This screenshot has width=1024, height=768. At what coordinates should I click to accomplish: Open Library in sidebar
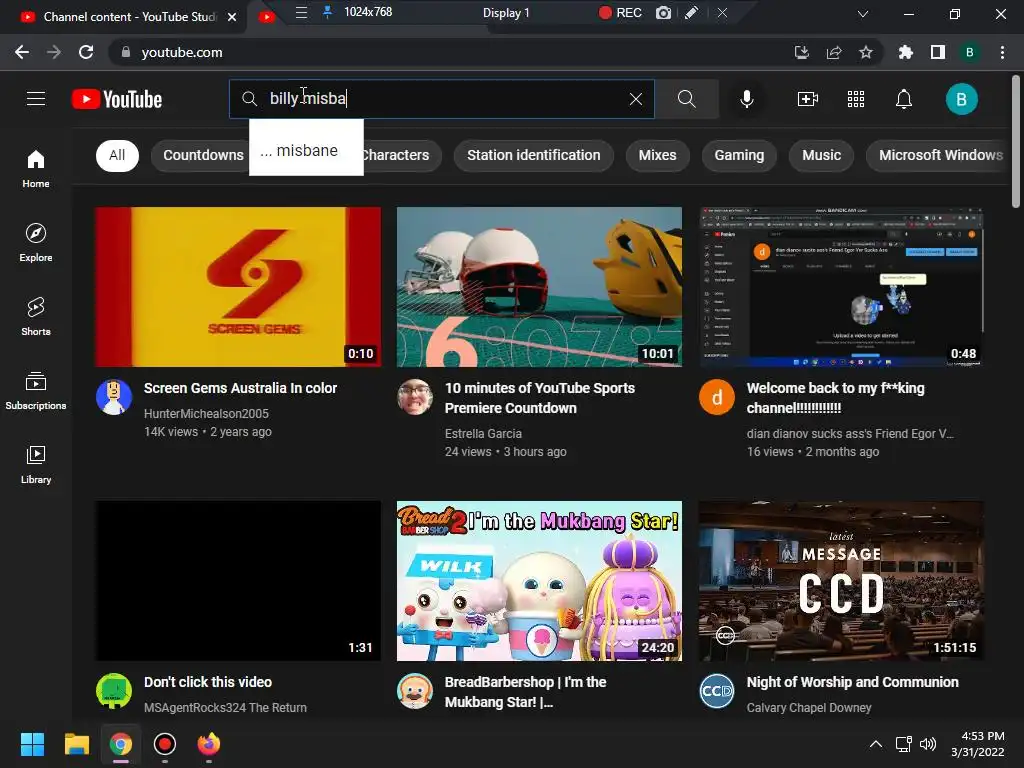(36, 464)
